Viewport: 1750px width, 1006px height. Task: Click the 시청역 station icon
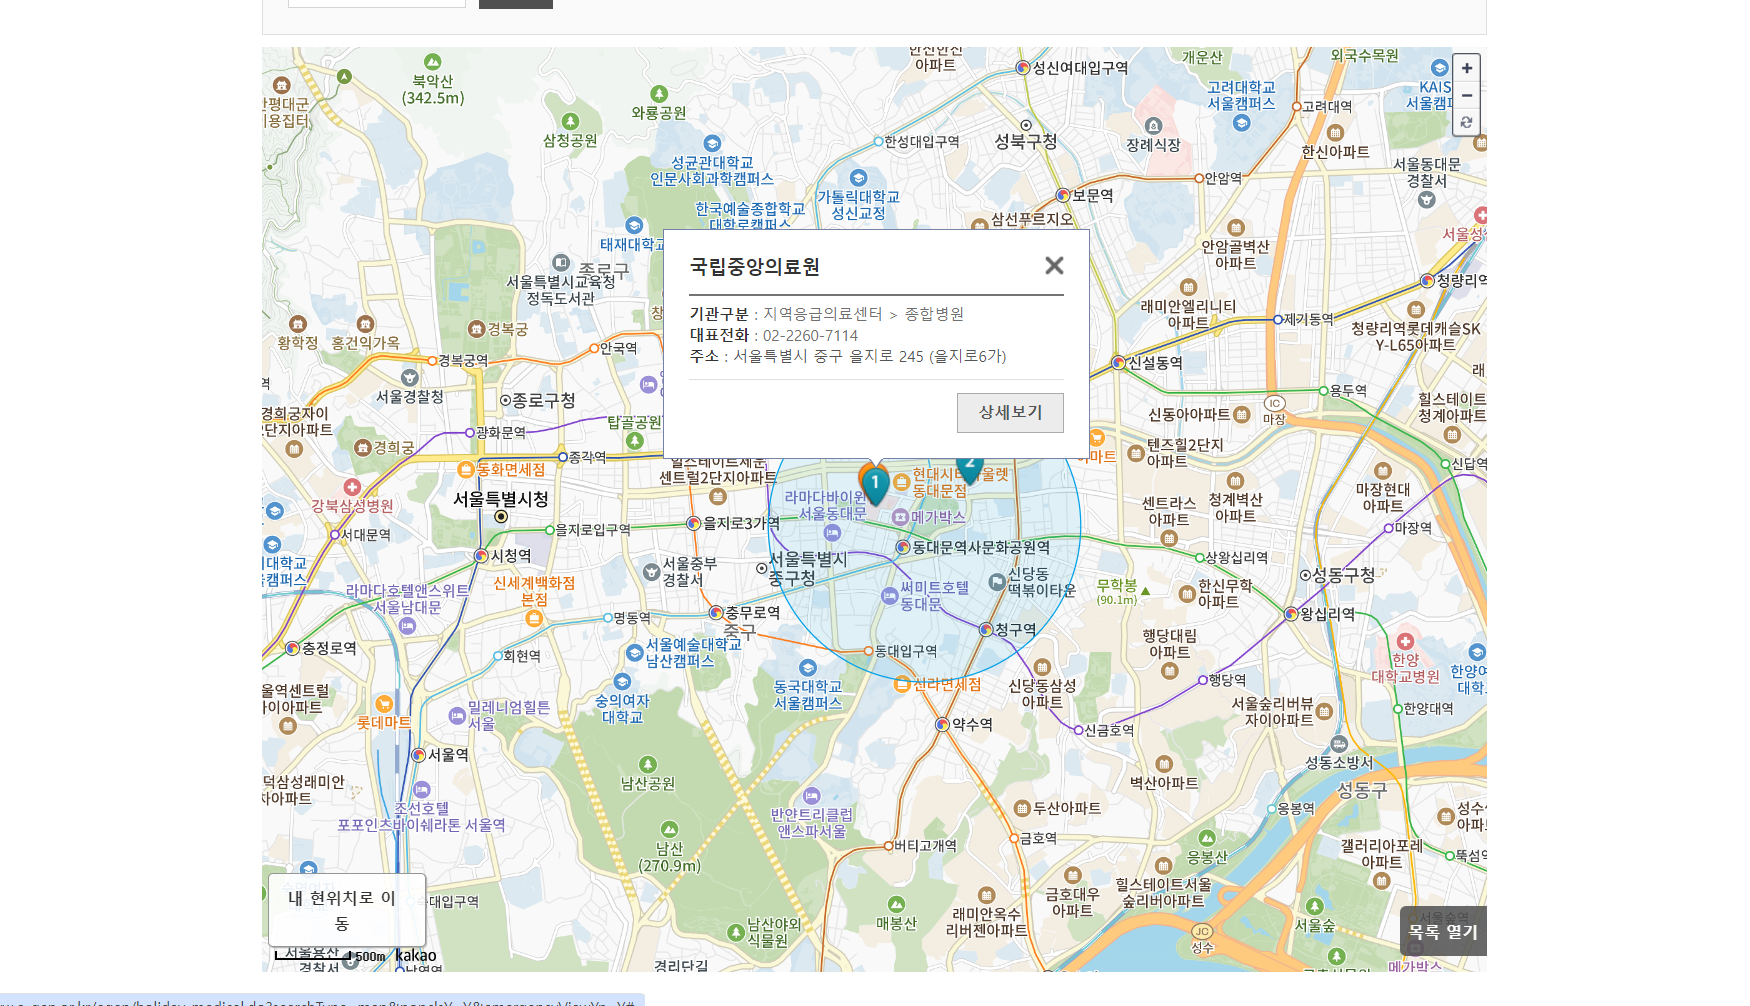(481, 556)
